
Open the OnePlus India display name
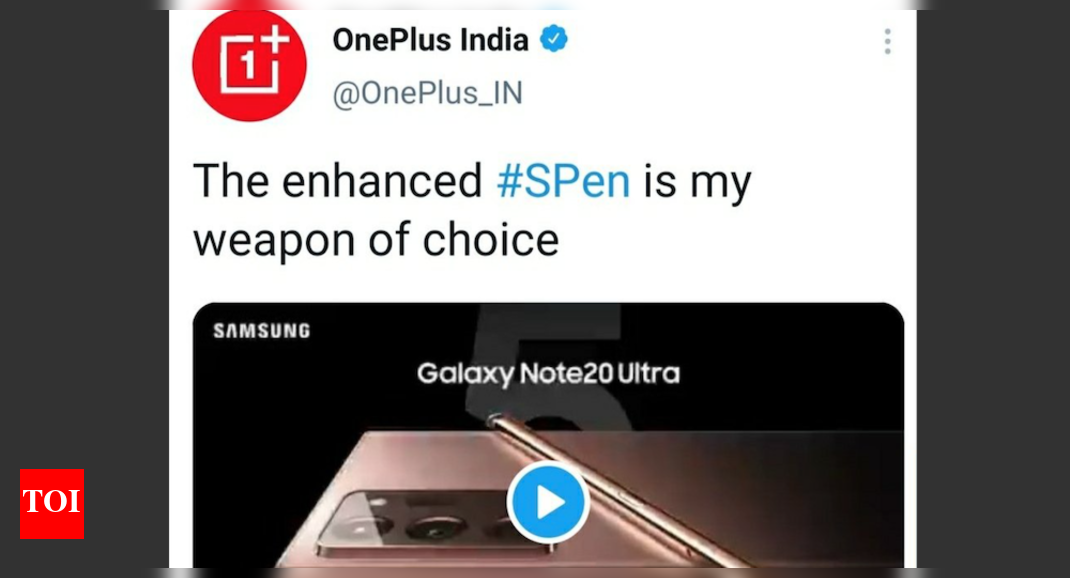tap(430, 40)
